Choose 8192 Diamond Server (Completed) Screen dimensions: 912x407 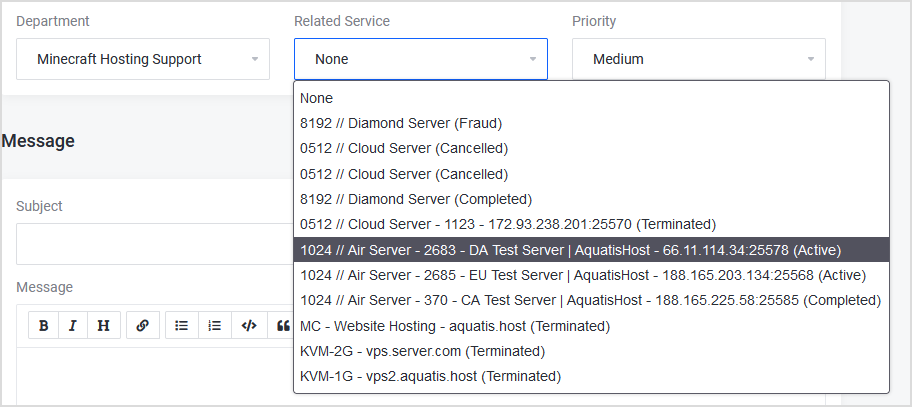click(592, 199)
